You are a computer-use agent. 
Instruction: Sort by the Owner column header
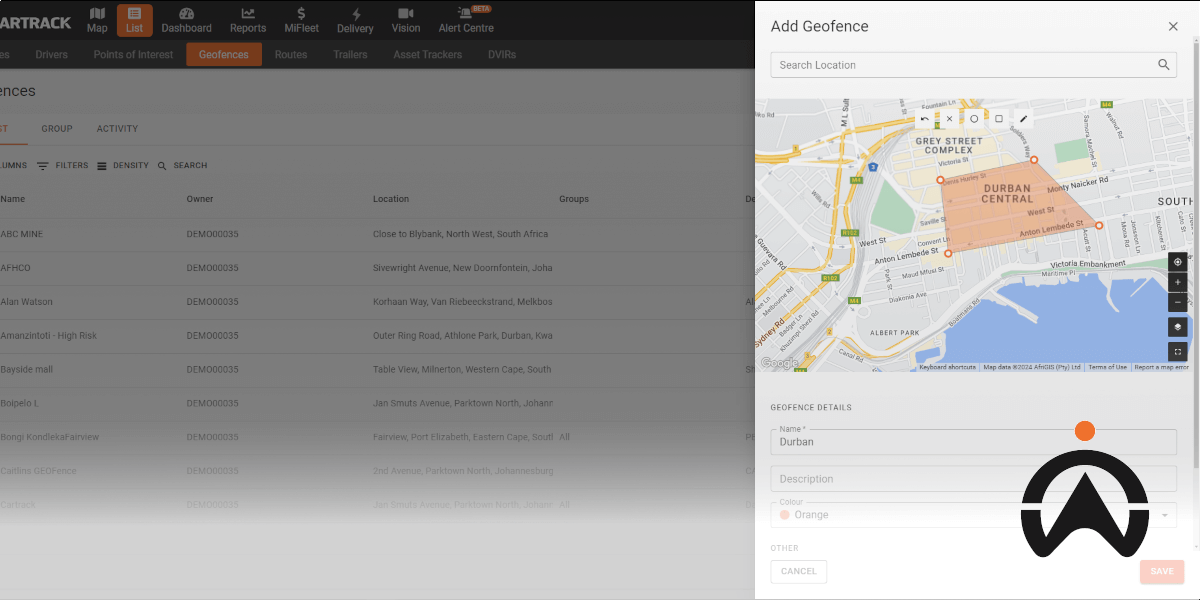(x=200, y=199)
